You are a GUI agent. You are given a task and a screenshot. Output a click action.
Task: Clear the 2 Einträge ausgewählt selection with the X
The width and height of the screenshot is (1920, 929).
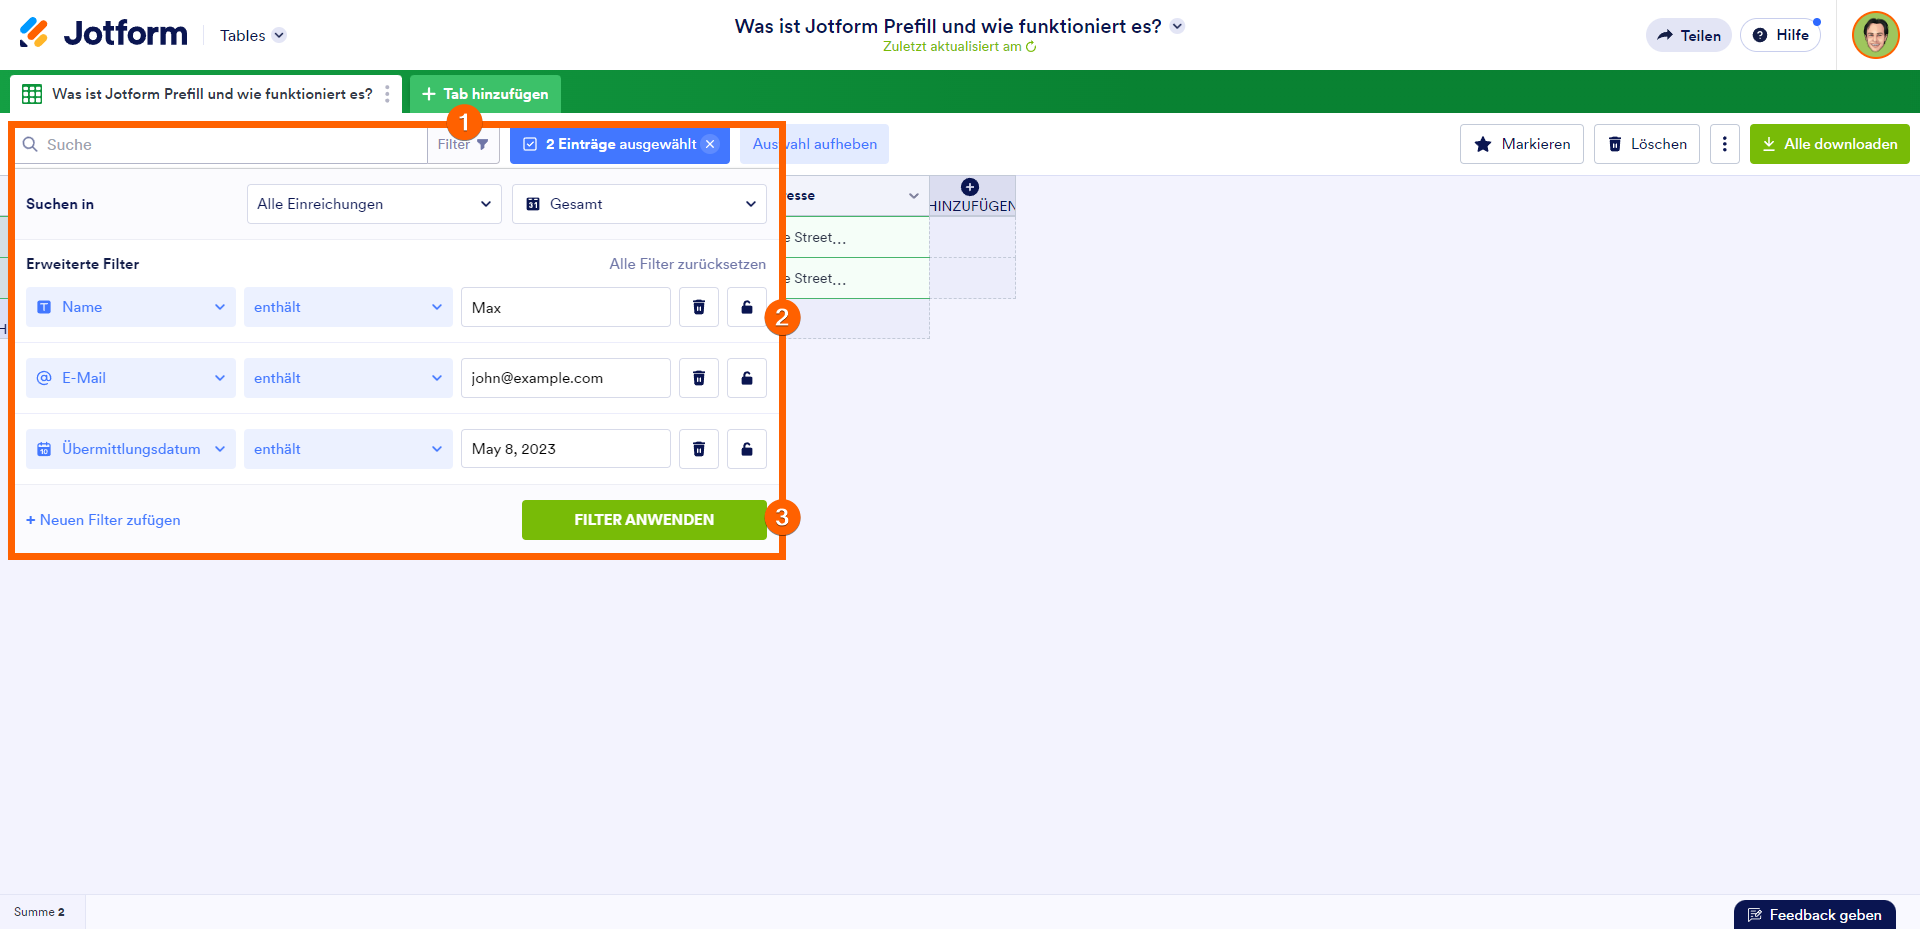tap(710, 144)
